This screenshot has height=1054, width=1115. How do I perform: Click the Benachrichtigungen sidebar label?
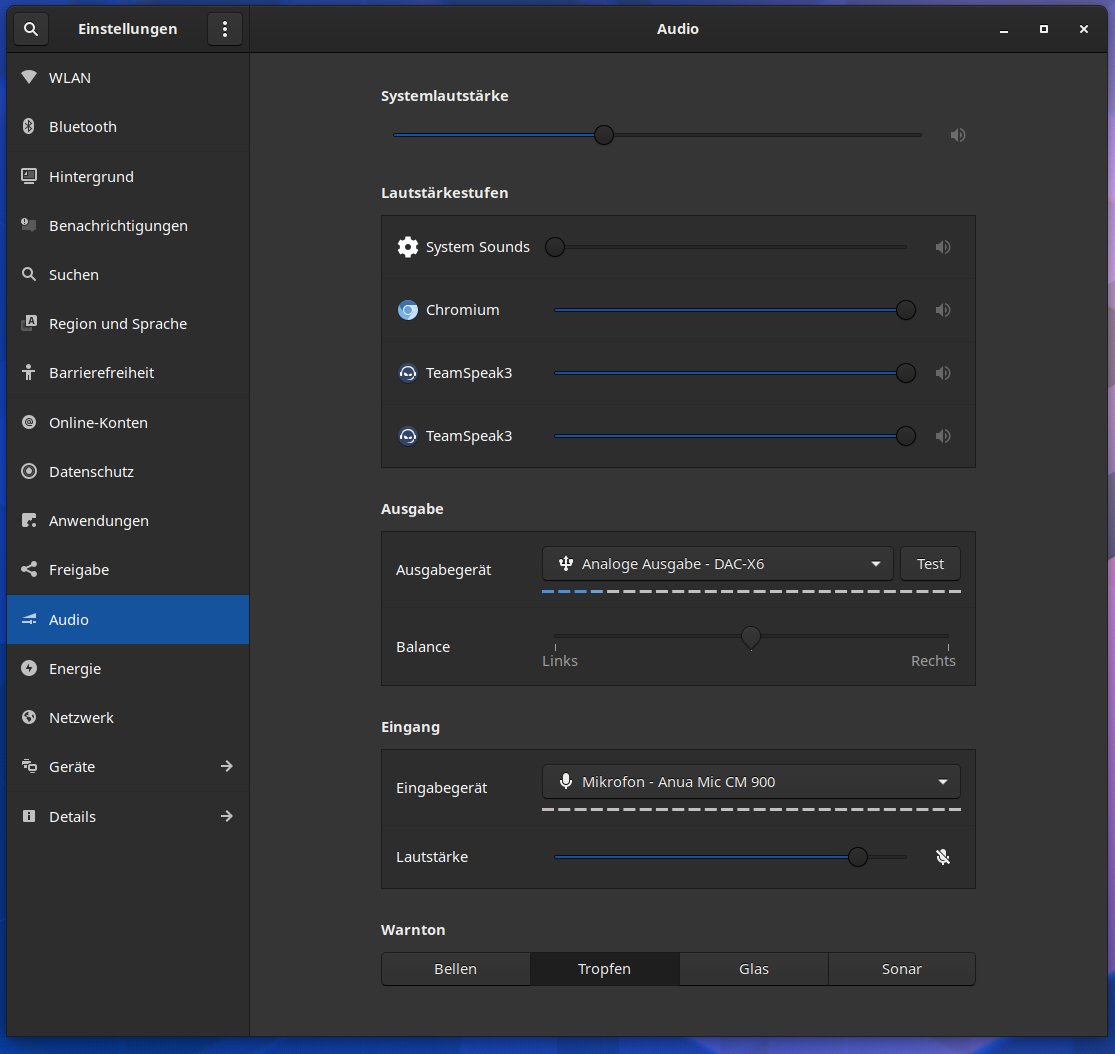pos(118,225)
